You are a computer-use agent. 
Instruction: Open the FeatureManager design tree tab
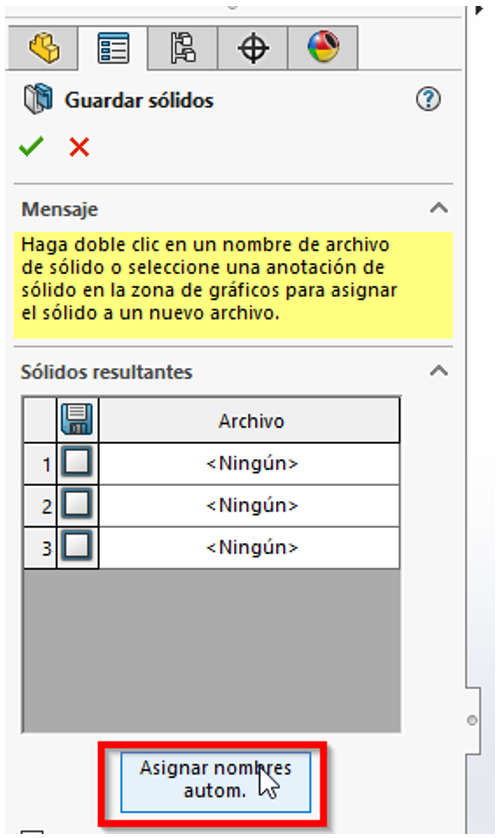[44, 49]
